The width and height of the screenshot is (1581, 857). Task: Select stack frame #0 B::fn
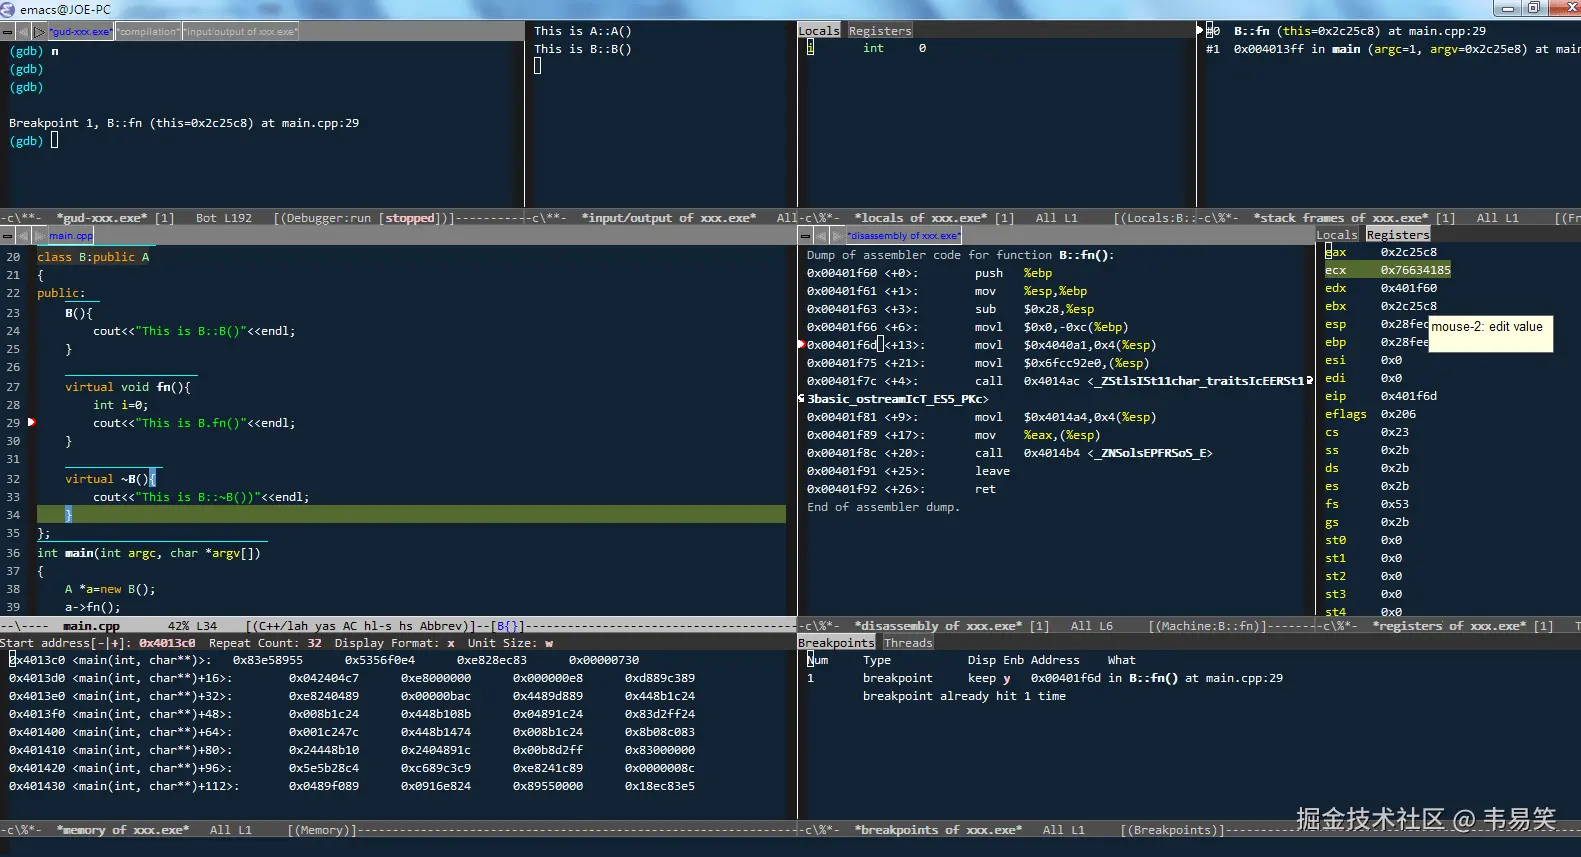1346,31
